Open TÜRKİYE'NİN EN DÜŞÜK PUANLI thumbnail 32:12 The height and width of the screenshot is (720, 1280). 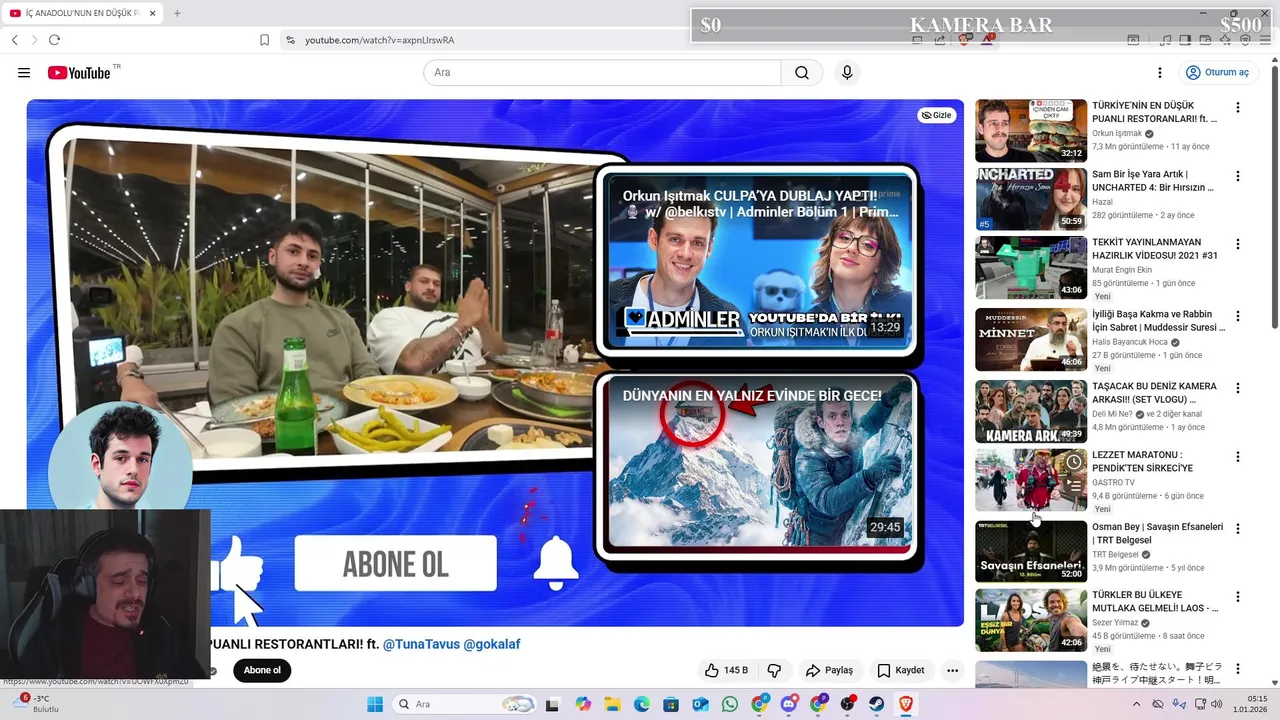tap(1031, 130)
